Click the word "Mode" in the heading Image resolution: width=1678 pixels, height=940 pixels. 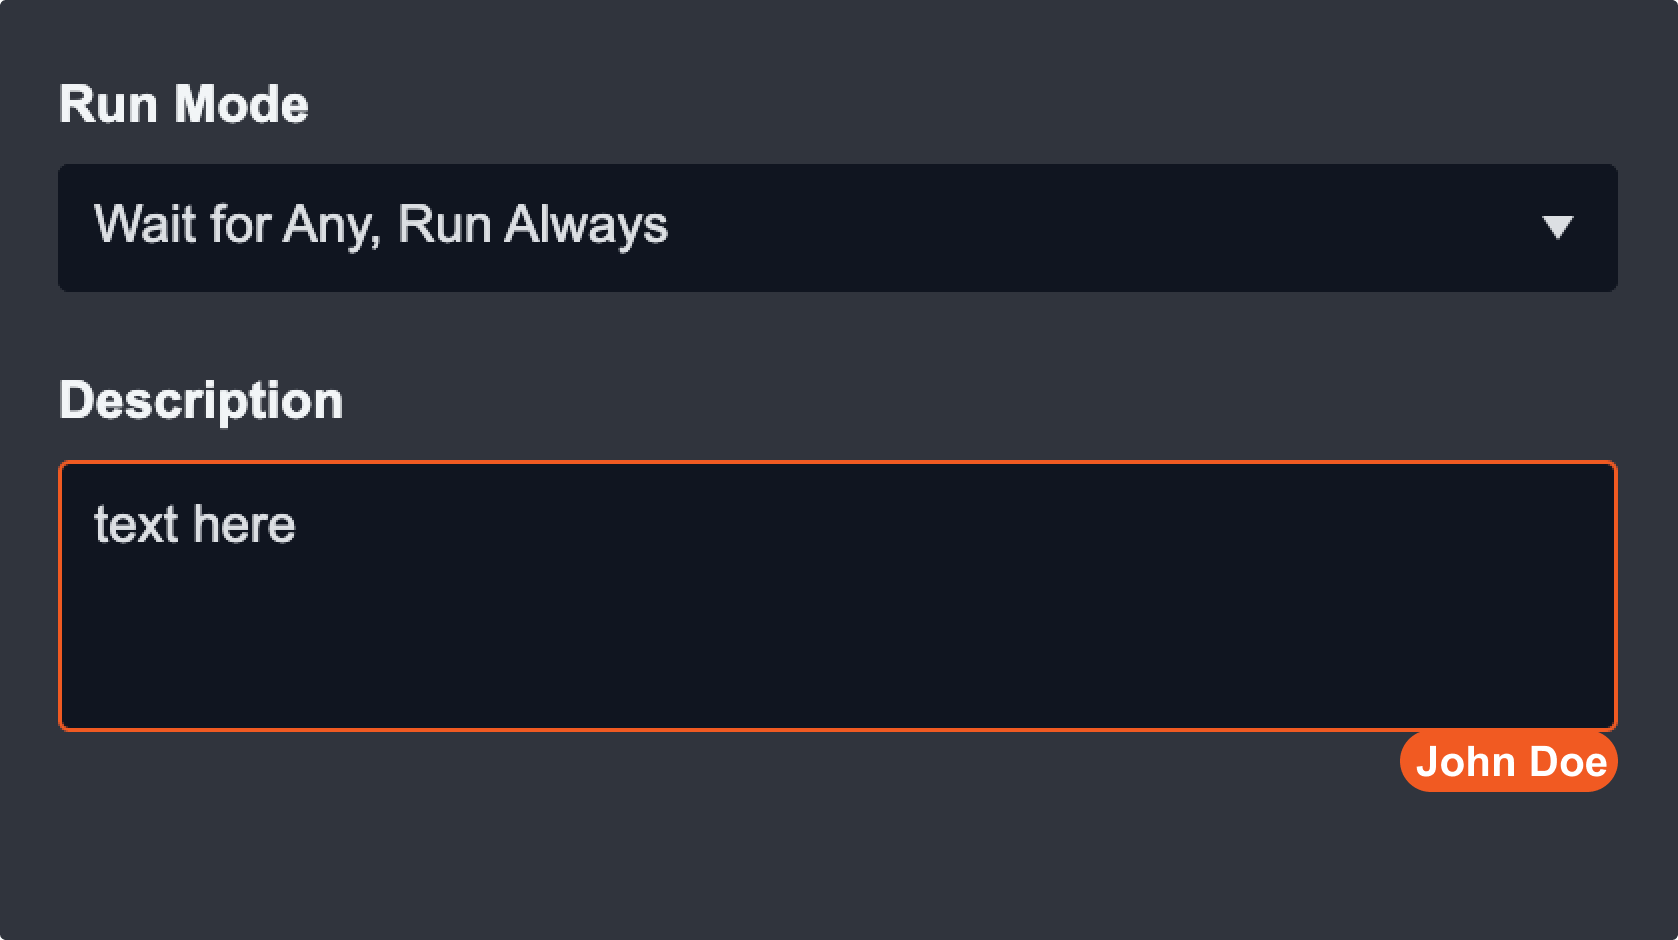[241, 104]
